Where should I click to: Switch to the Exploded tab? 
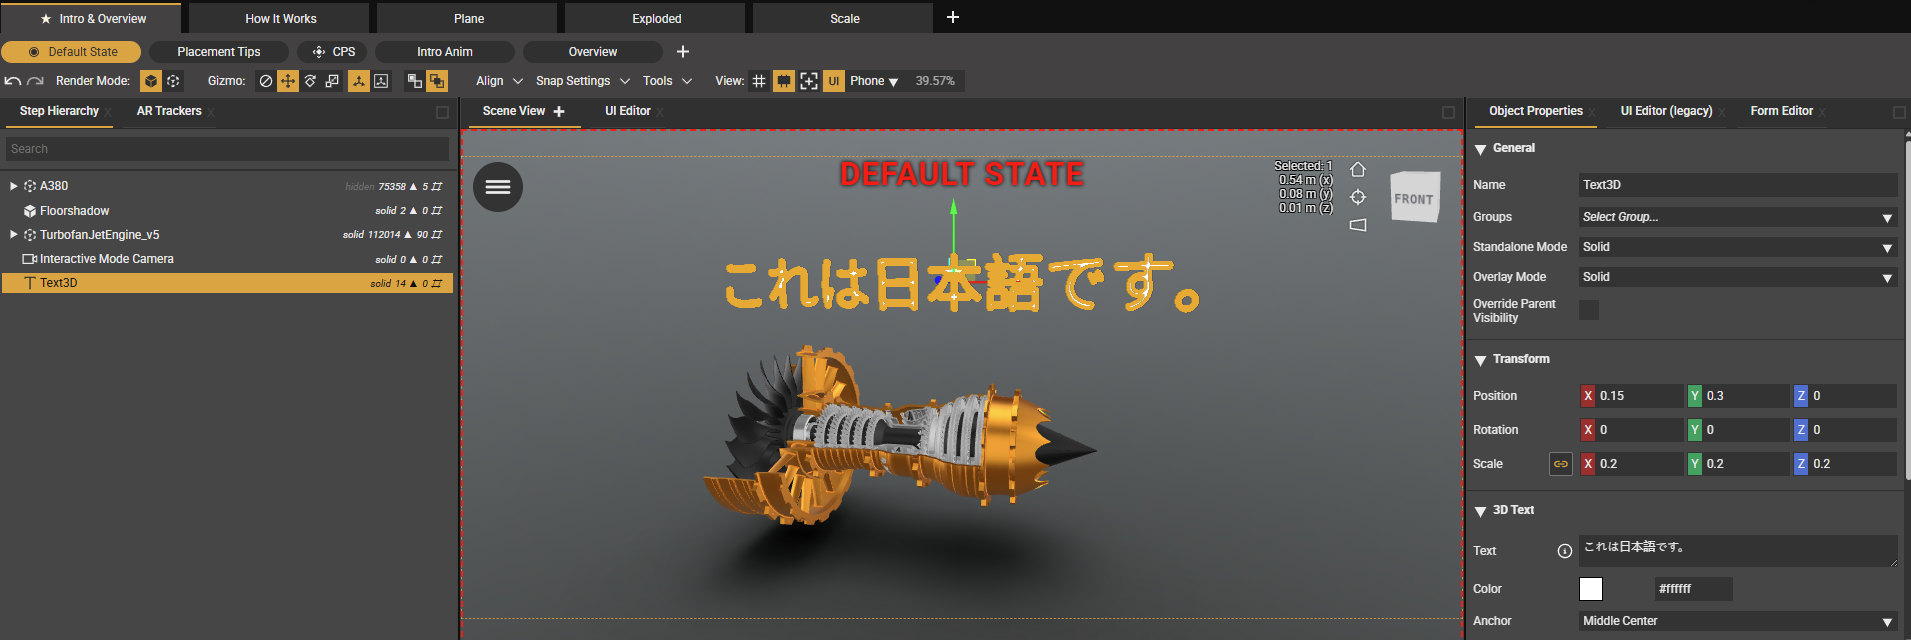[656, 18]
